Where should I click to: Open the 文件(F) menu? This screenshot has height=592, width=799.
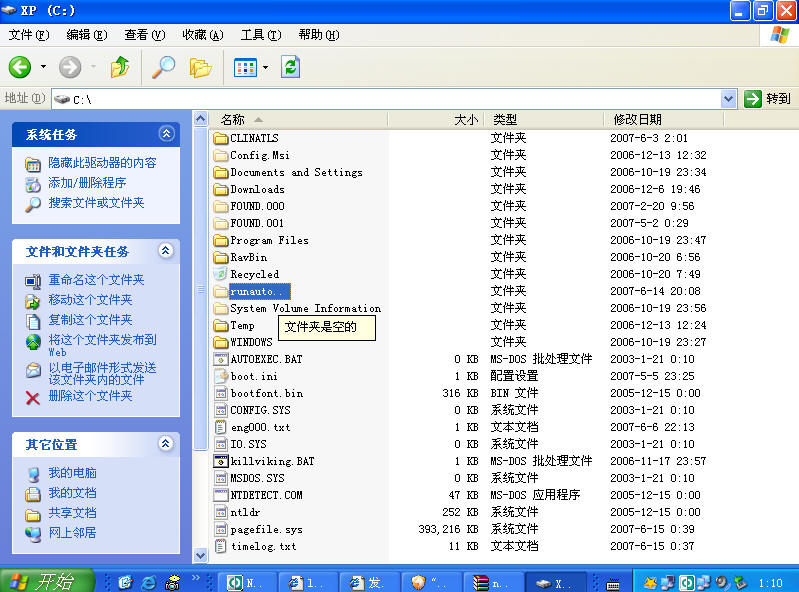(29, 35)
